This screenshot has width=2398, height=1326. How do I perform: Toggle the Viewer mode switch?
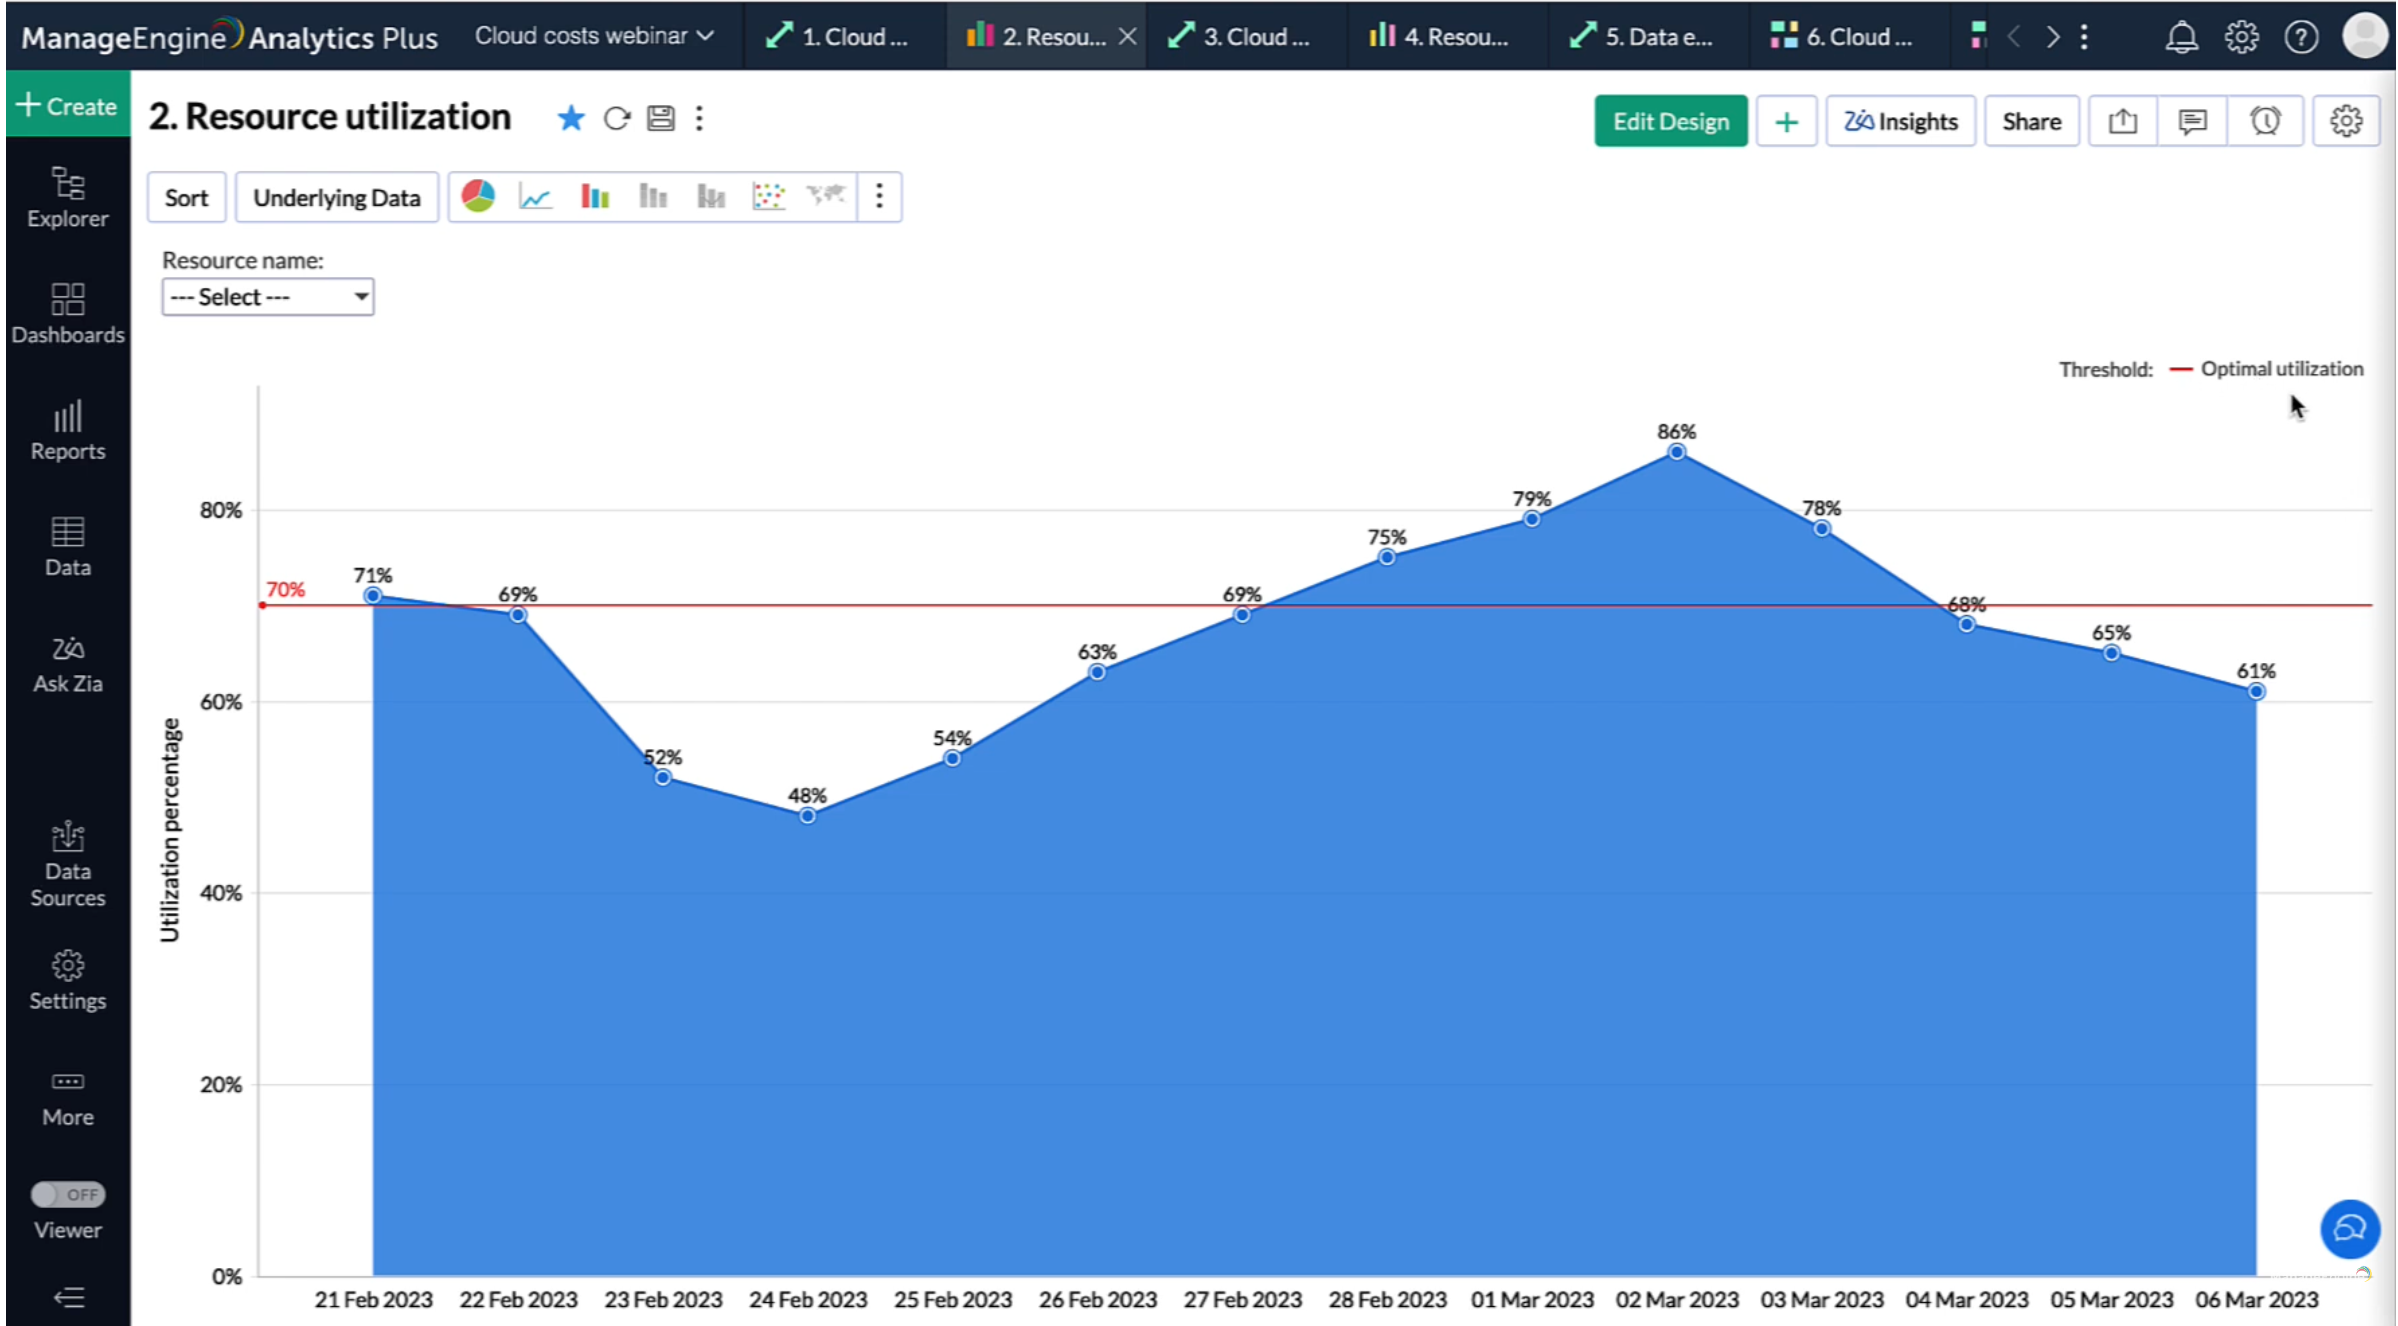point(68,1194)
